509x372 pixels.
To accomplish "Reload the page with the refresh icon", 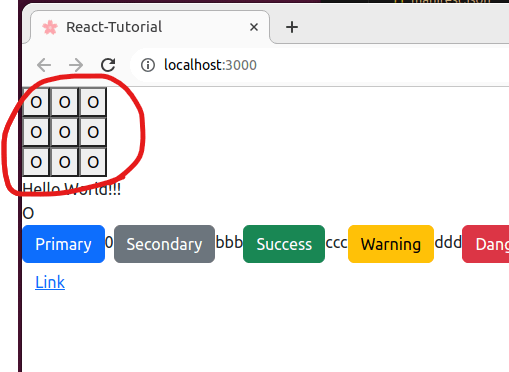I will pos(108,65).
